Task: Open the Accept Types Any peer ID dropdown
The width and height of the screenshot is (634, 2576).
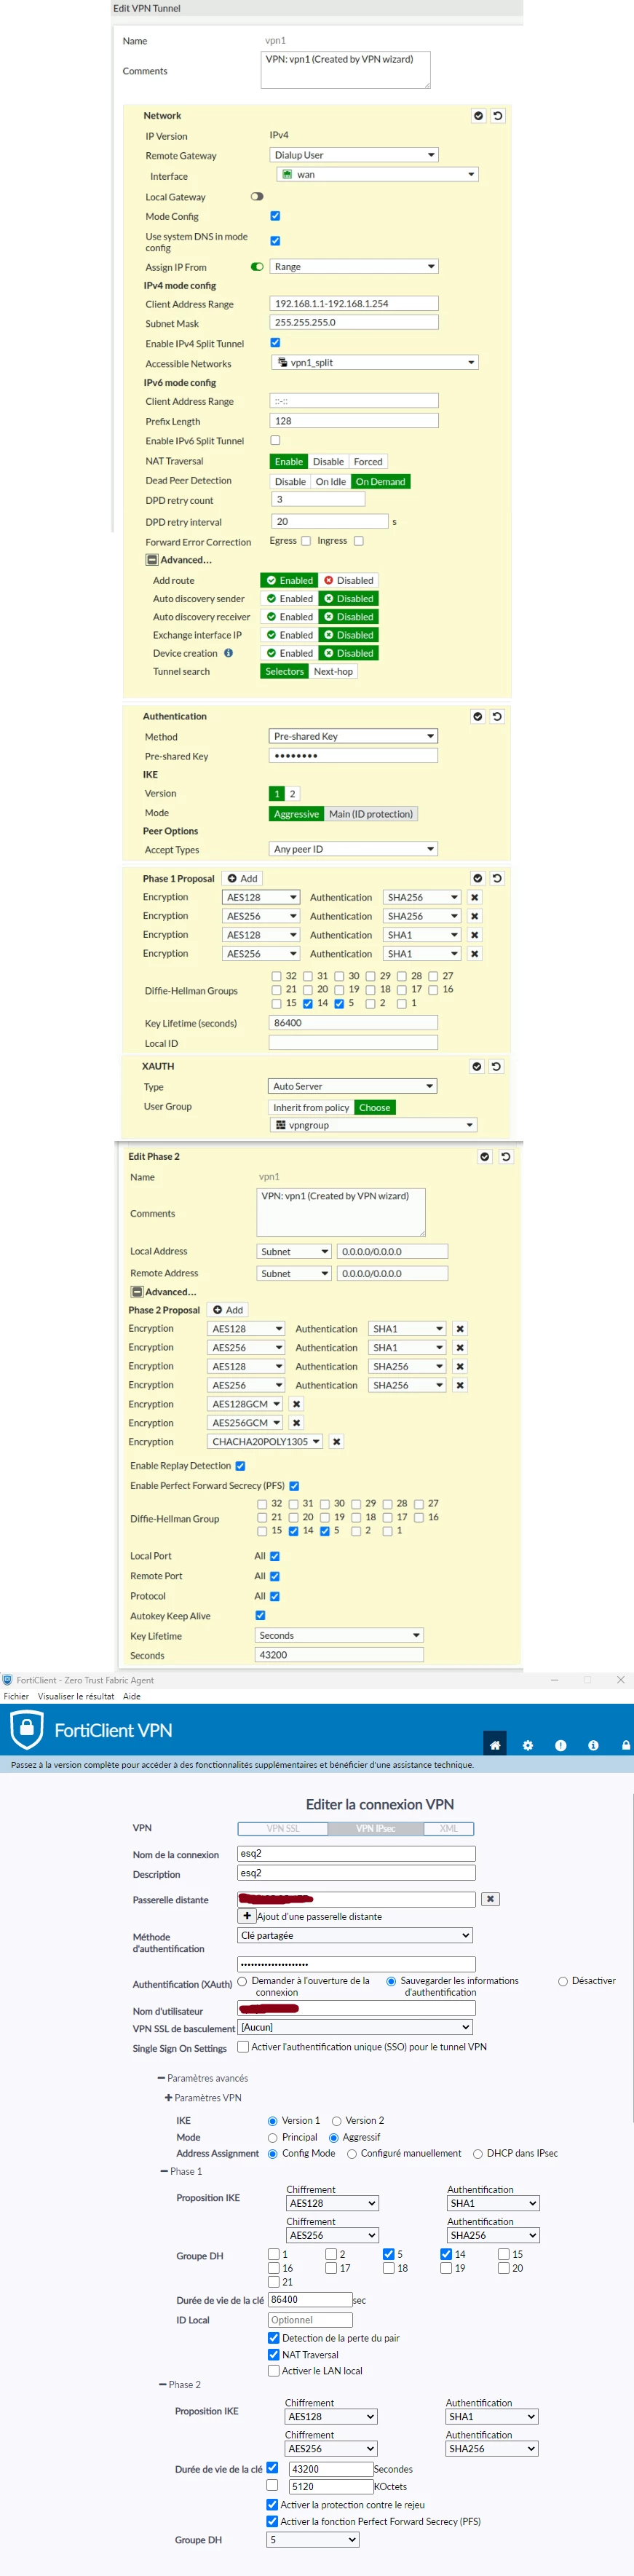Action: tap(353, 849)
